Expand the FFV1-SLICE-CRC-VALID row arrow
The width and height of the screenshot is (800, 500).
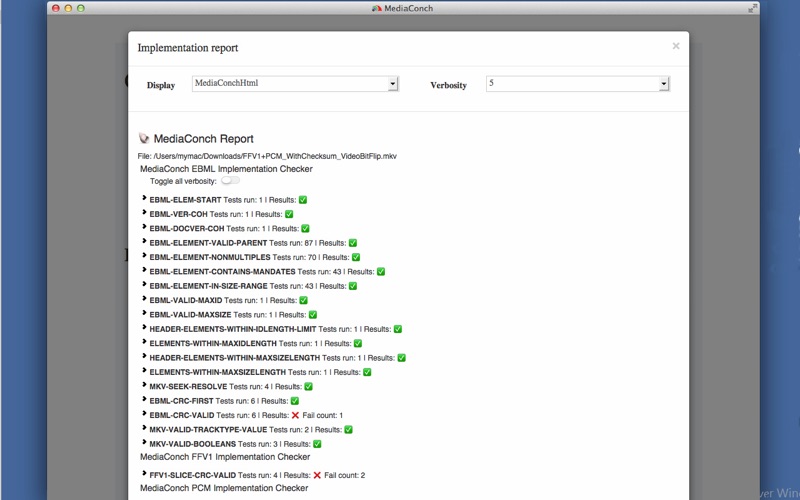[144, 473]
